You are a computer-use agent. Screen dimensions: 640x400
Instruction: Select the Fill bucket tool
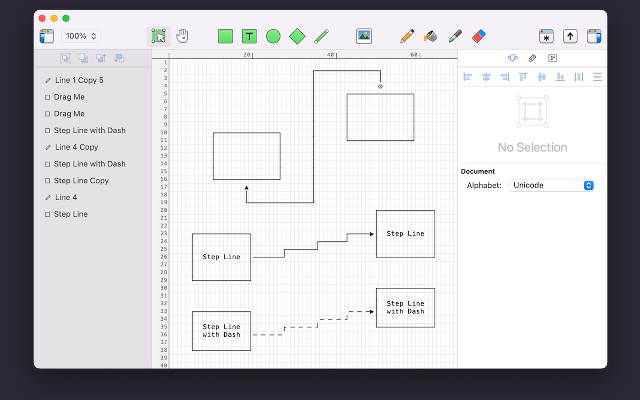(431, 36)
